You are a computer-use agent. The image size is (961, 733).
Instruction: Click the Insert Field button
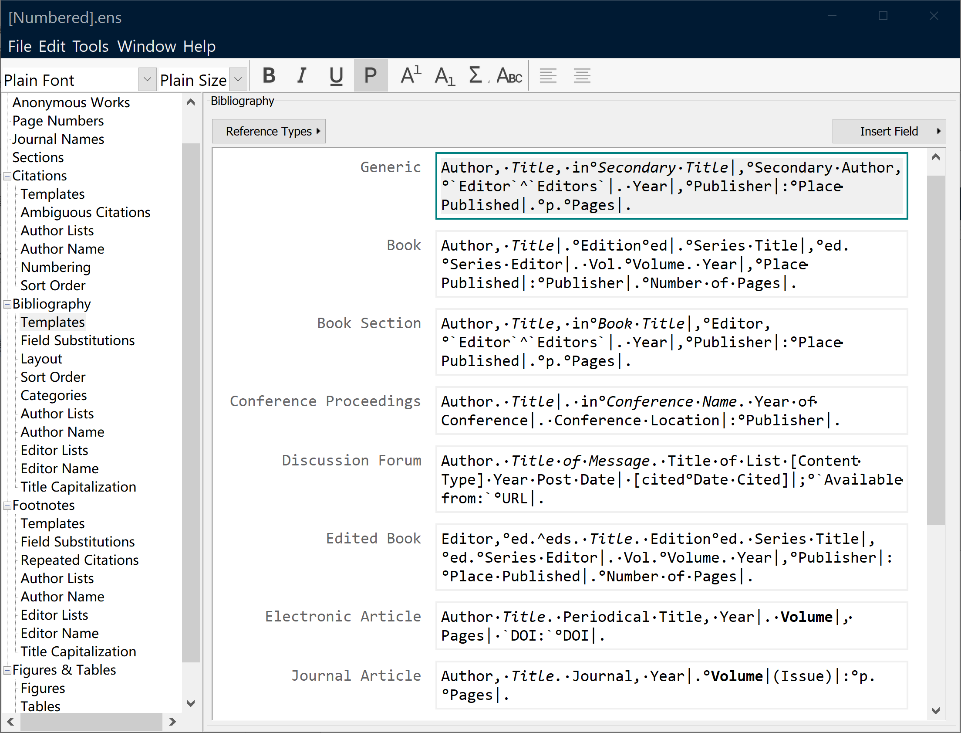coord(889,131)
